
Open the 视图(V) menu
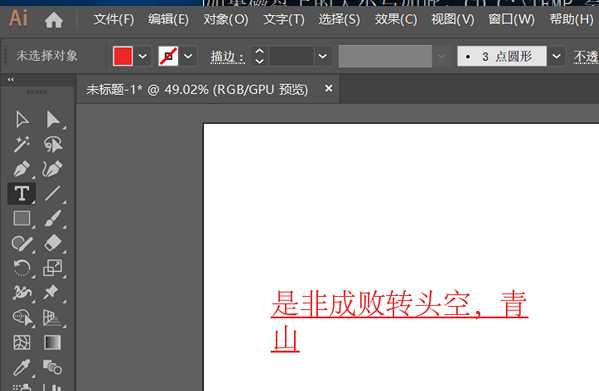coord(453,19)
